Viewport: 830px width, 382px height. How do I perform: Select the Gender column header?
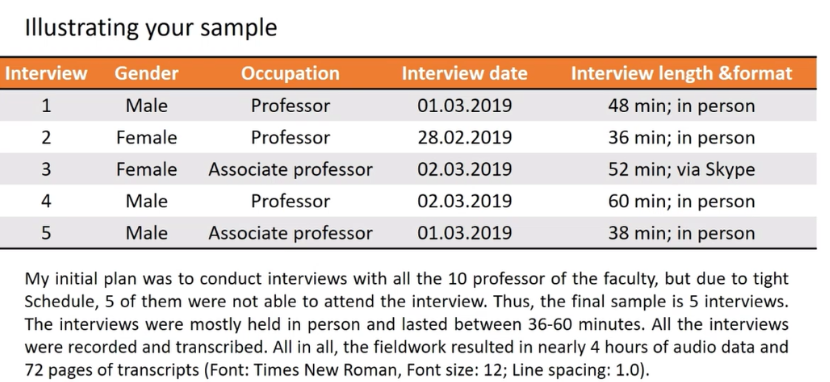147,73
